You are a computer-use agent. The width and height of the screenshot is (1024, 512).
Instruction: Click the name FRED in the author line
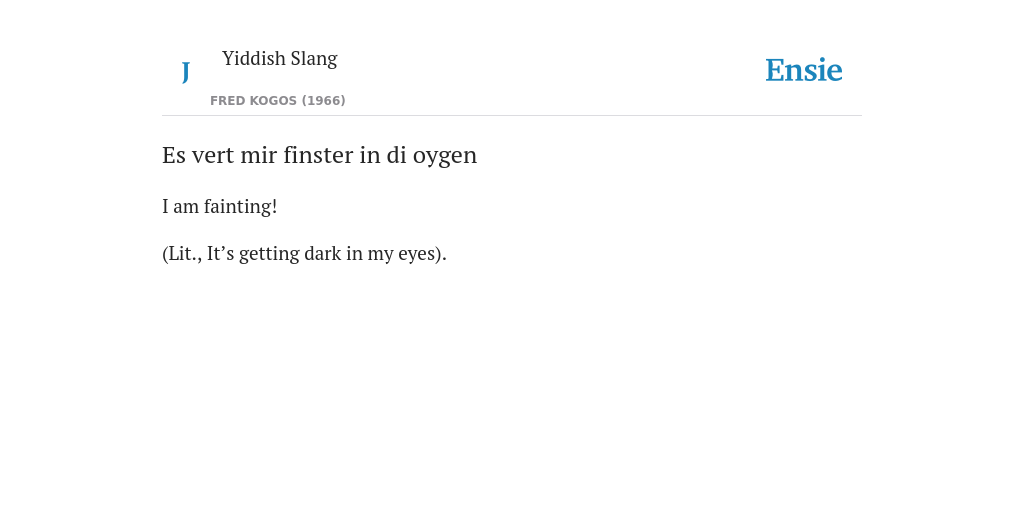227,101
